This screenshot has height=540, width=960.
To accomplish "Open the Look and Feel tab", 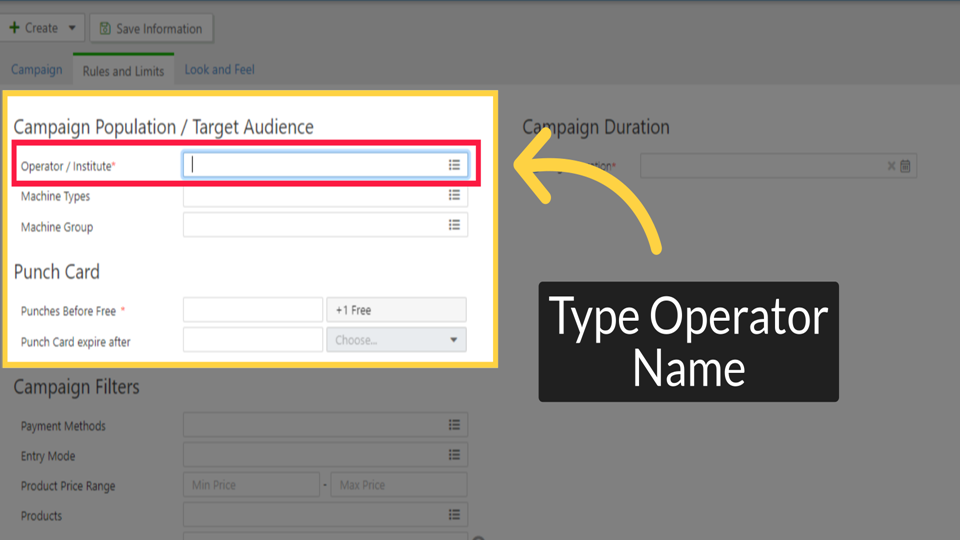I will pos(219,70).
